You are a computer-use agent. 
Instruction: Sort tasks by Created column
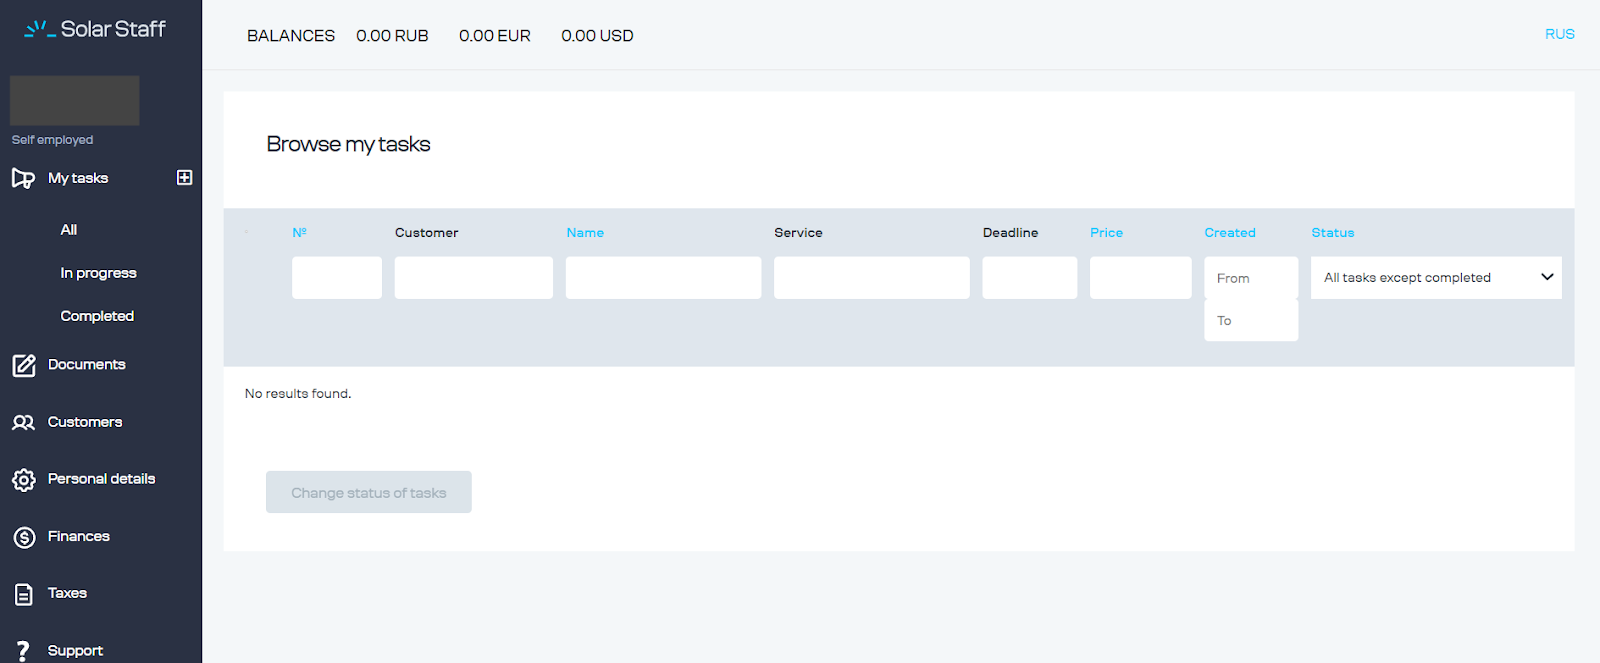pos(1229,232)
